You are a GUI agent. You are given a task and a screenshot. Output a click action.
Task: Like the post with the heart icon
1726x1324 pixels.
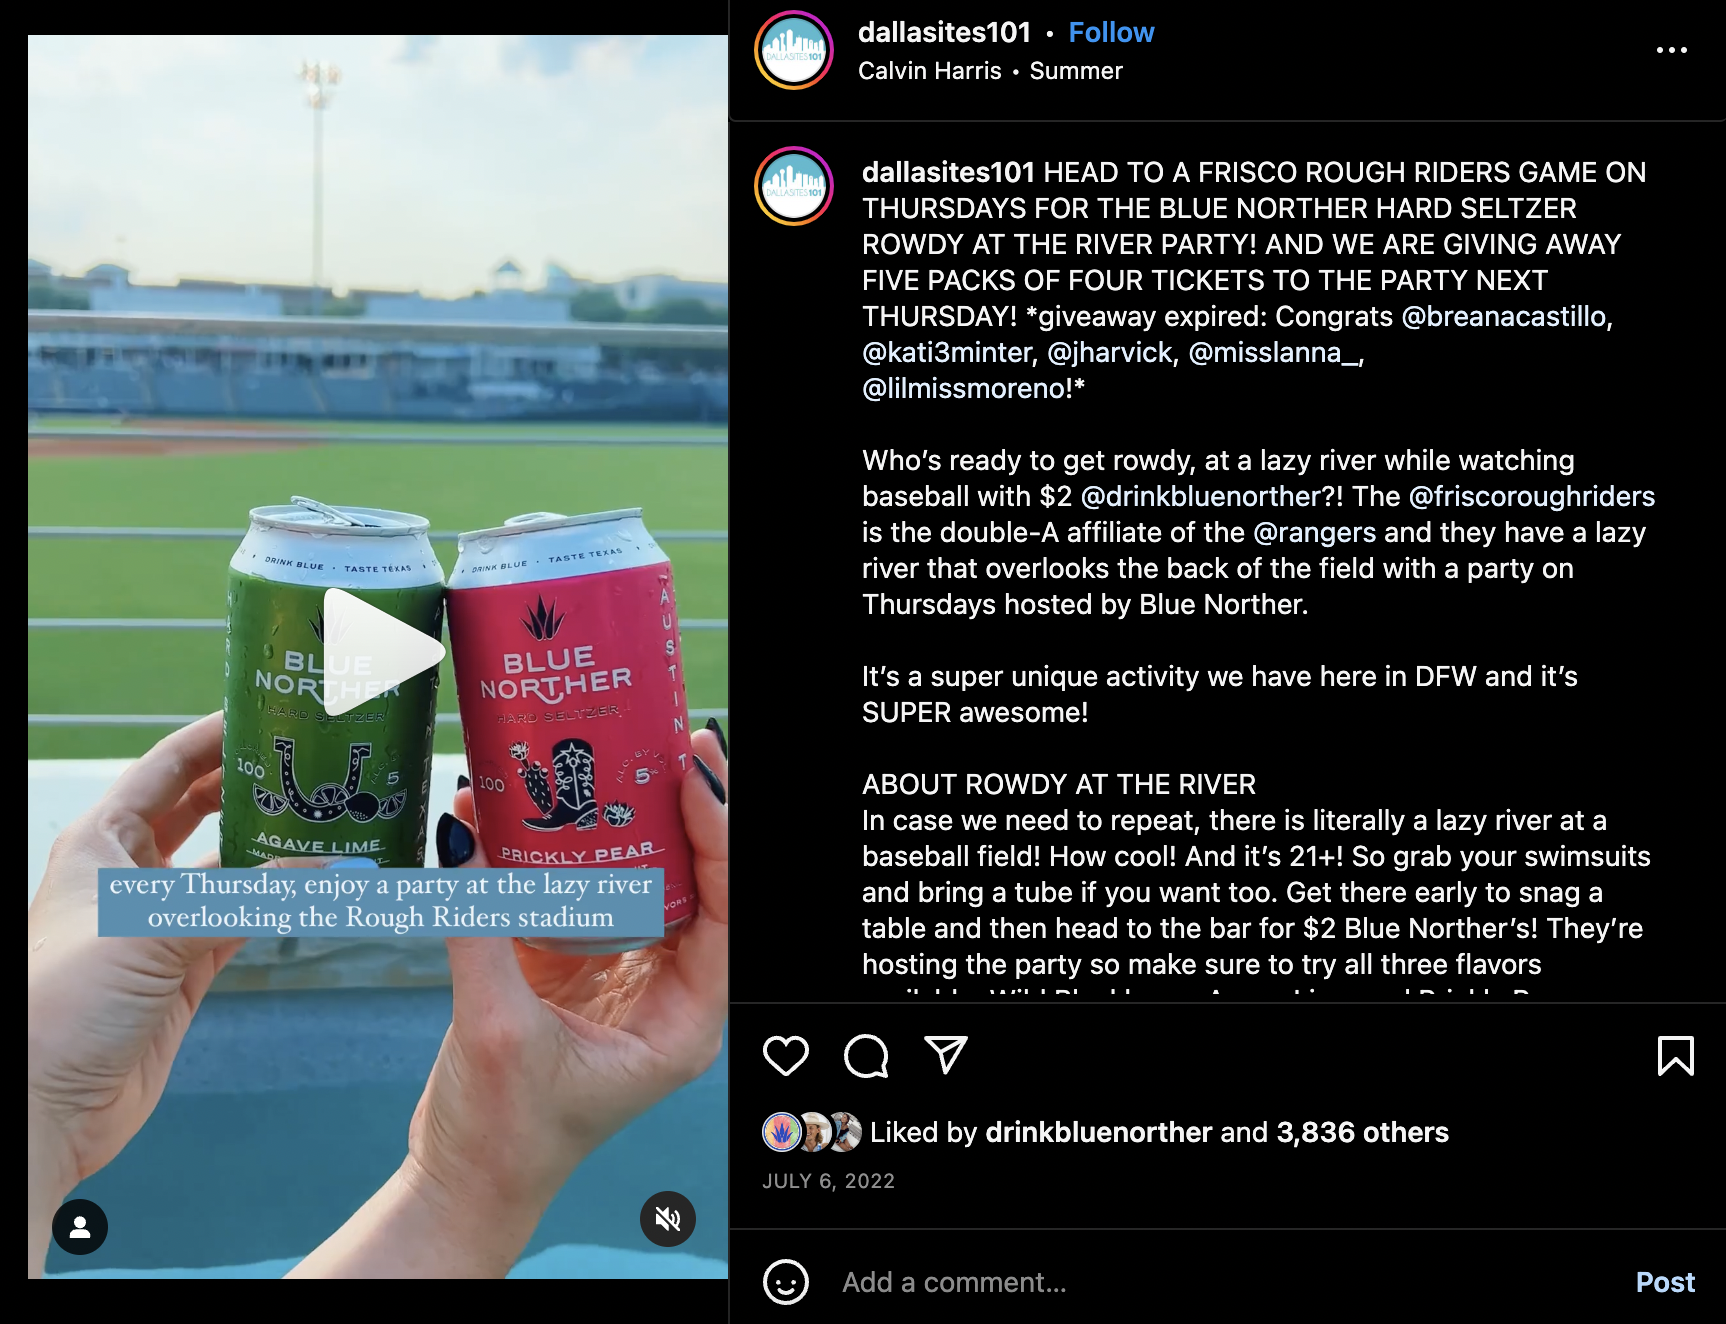(x=786, y=1056)
